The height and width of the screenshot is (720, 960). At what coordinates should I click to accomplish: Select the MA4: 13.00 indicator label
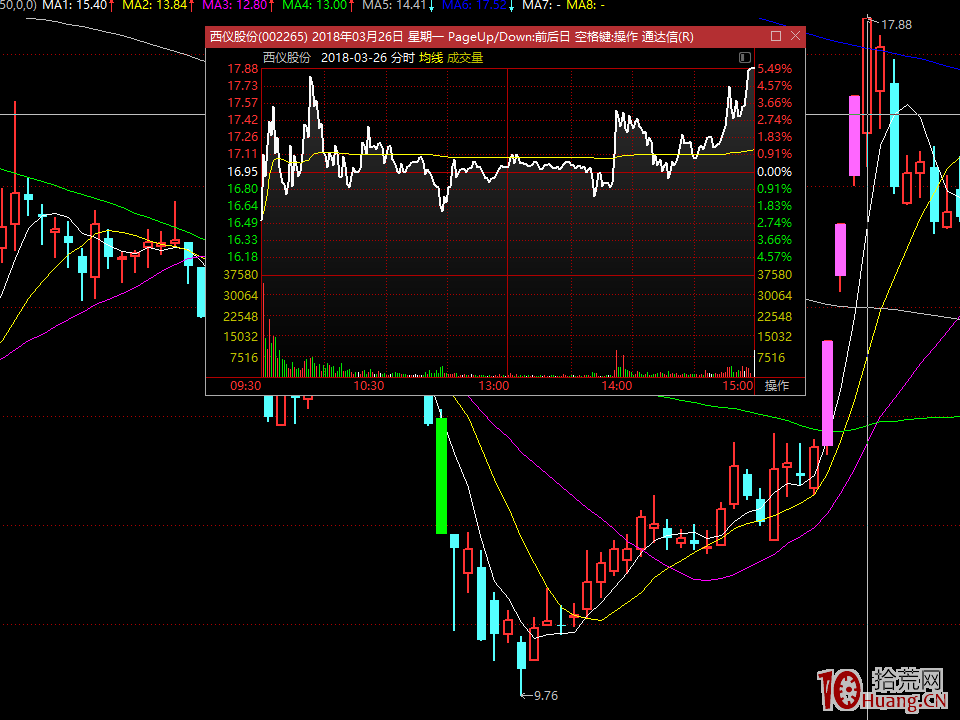[x=315, y=6]
